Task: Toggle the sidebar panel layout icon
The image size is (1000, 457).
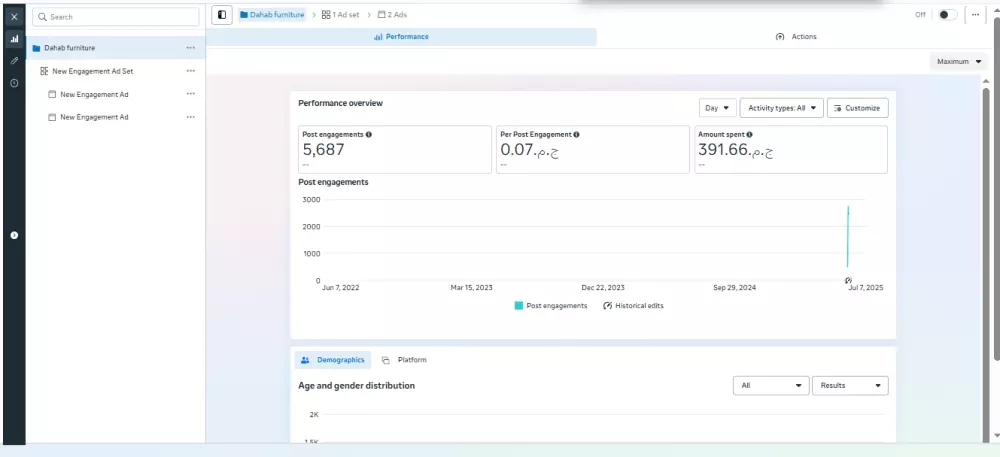Action: point(222,15)
